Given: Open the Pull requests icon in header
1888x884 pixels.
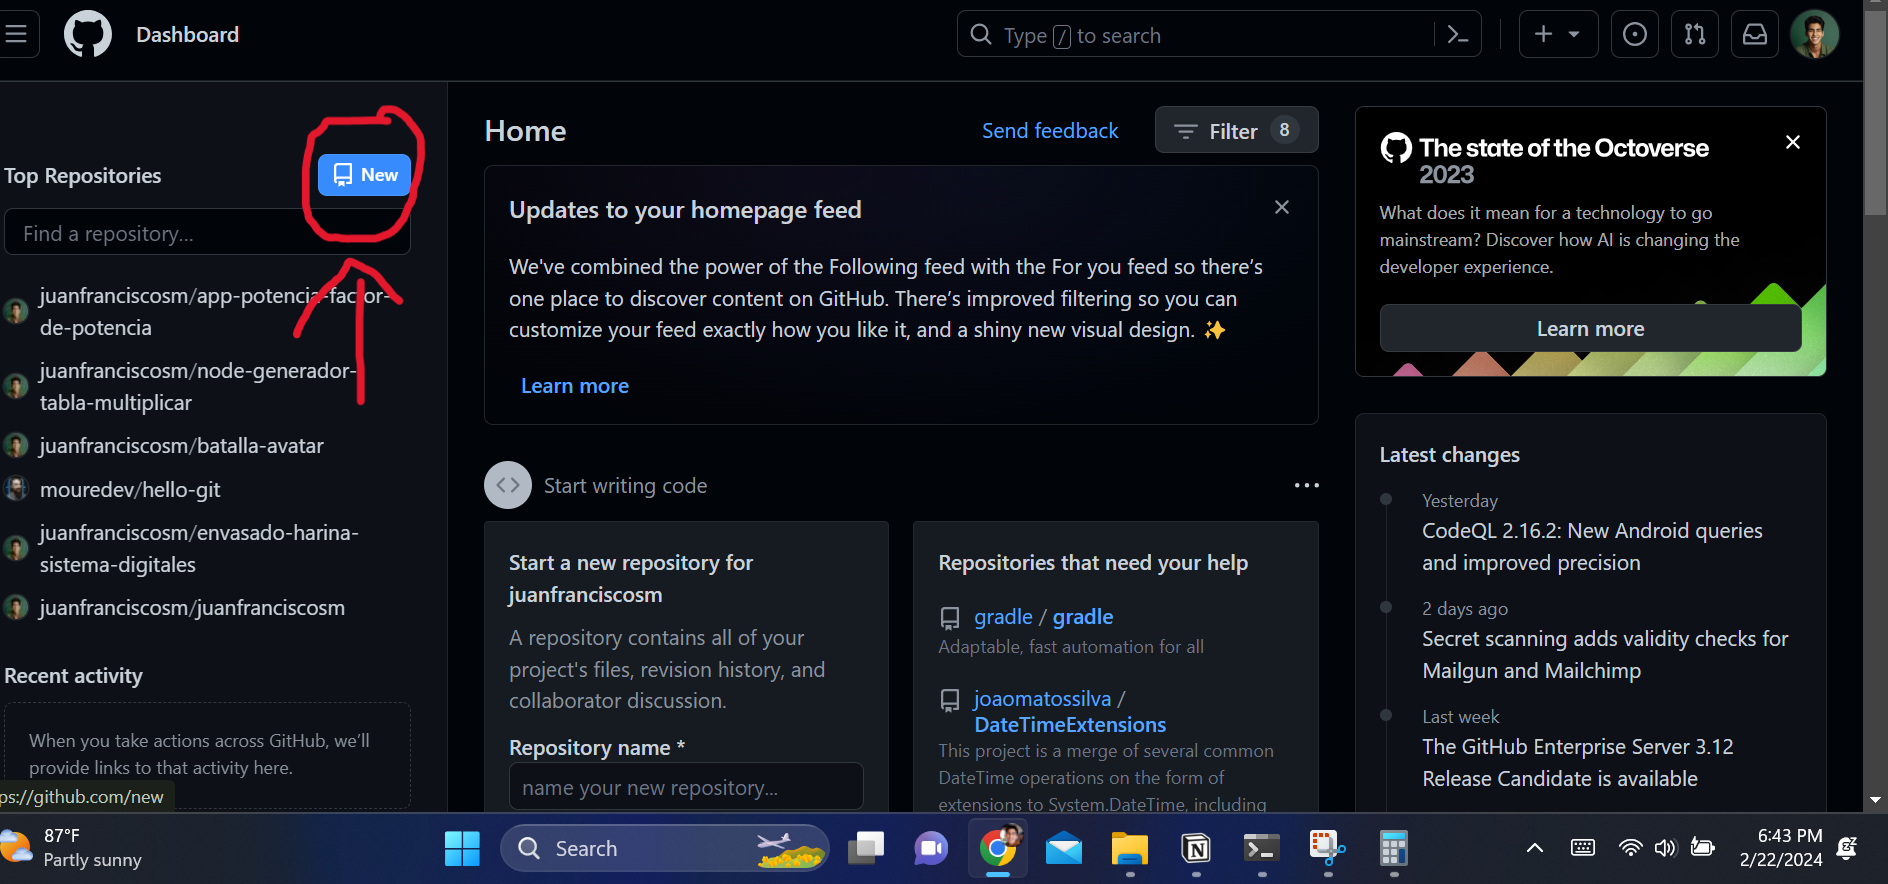Looking at the screenshot, I should point(1695,35).
